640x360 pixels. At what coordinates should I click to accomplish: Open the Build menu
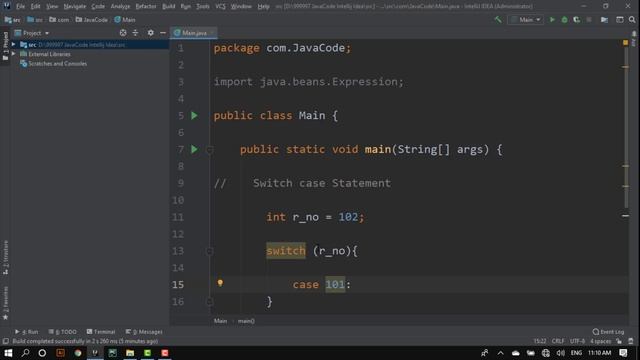[x=169, y=7]
